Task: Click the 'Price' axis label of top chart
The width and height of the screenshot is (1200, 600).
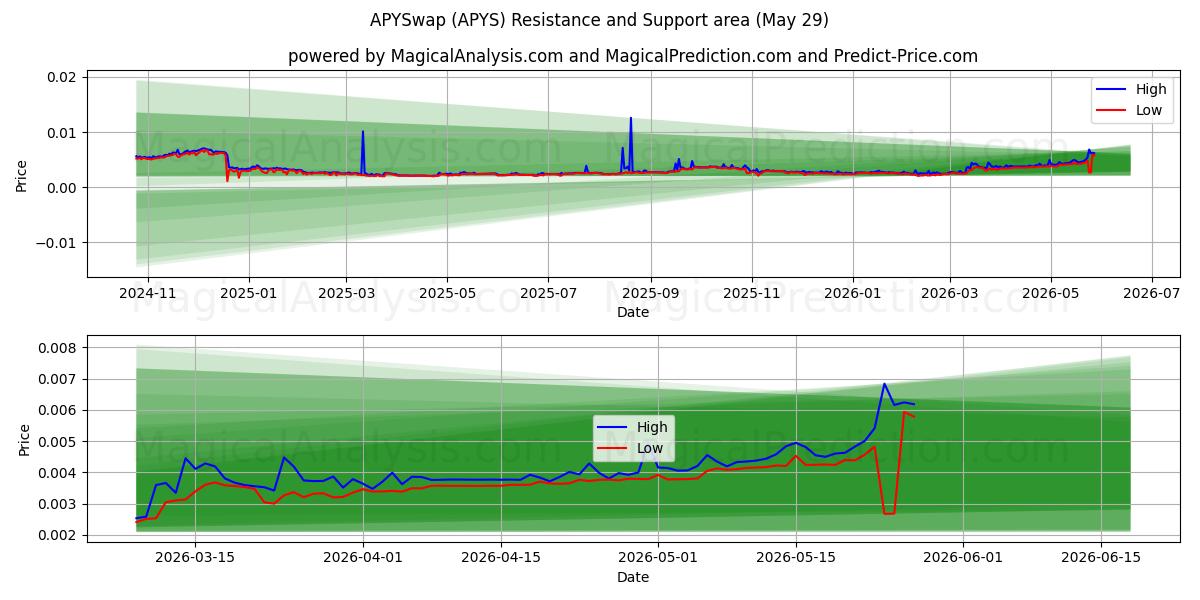Action: pyautogui.click(x=22, y=176)
